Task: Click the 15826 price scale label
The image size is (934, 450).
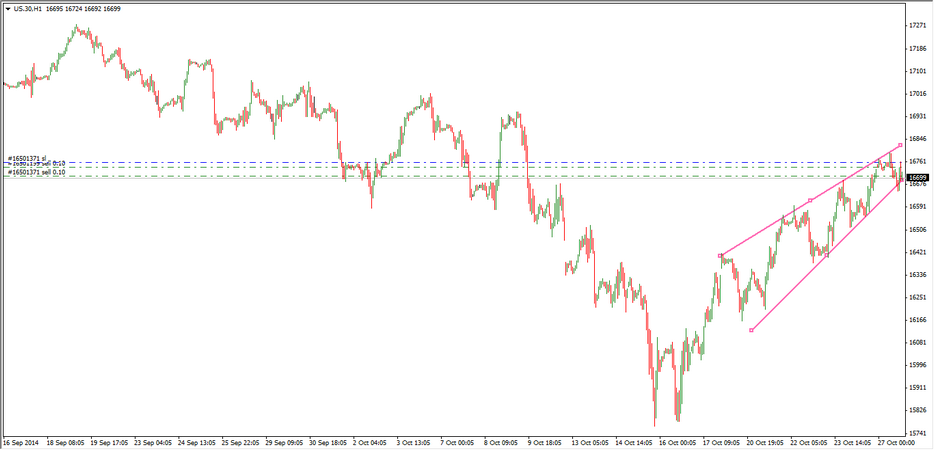Action: click(x=917, y=410)
